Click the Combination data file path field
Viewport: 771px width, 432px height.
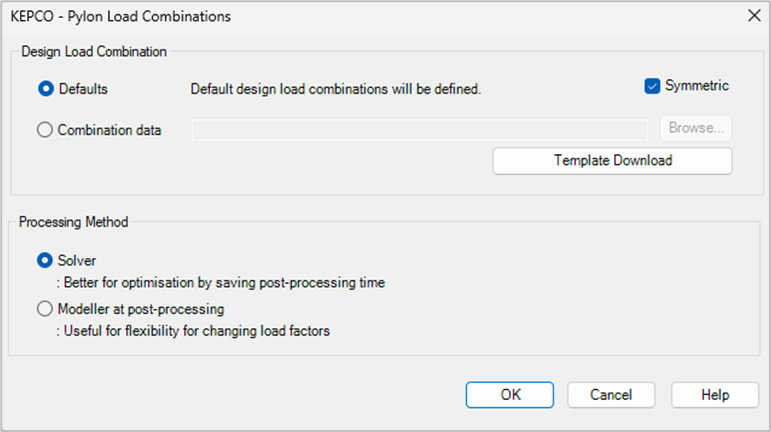tap(419, 130)
